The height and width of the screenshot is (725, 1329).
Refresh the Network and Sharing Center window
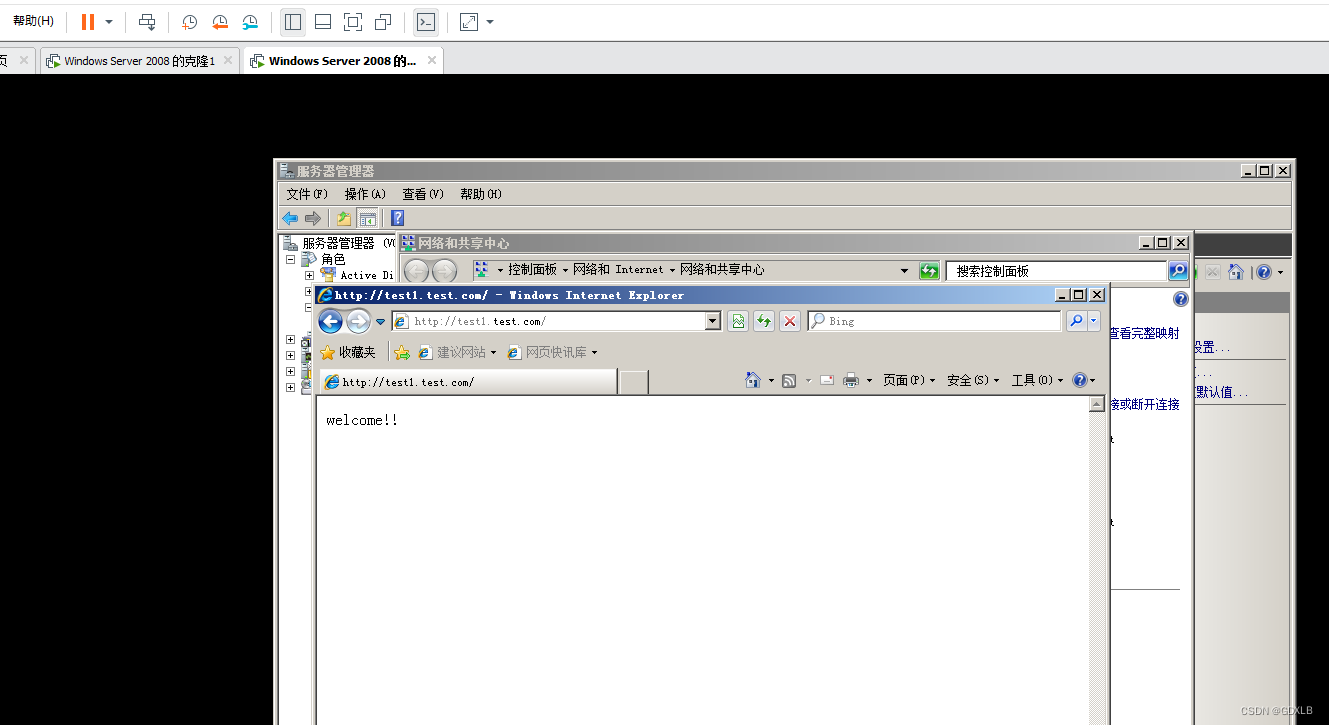click(x=929, y=271)
